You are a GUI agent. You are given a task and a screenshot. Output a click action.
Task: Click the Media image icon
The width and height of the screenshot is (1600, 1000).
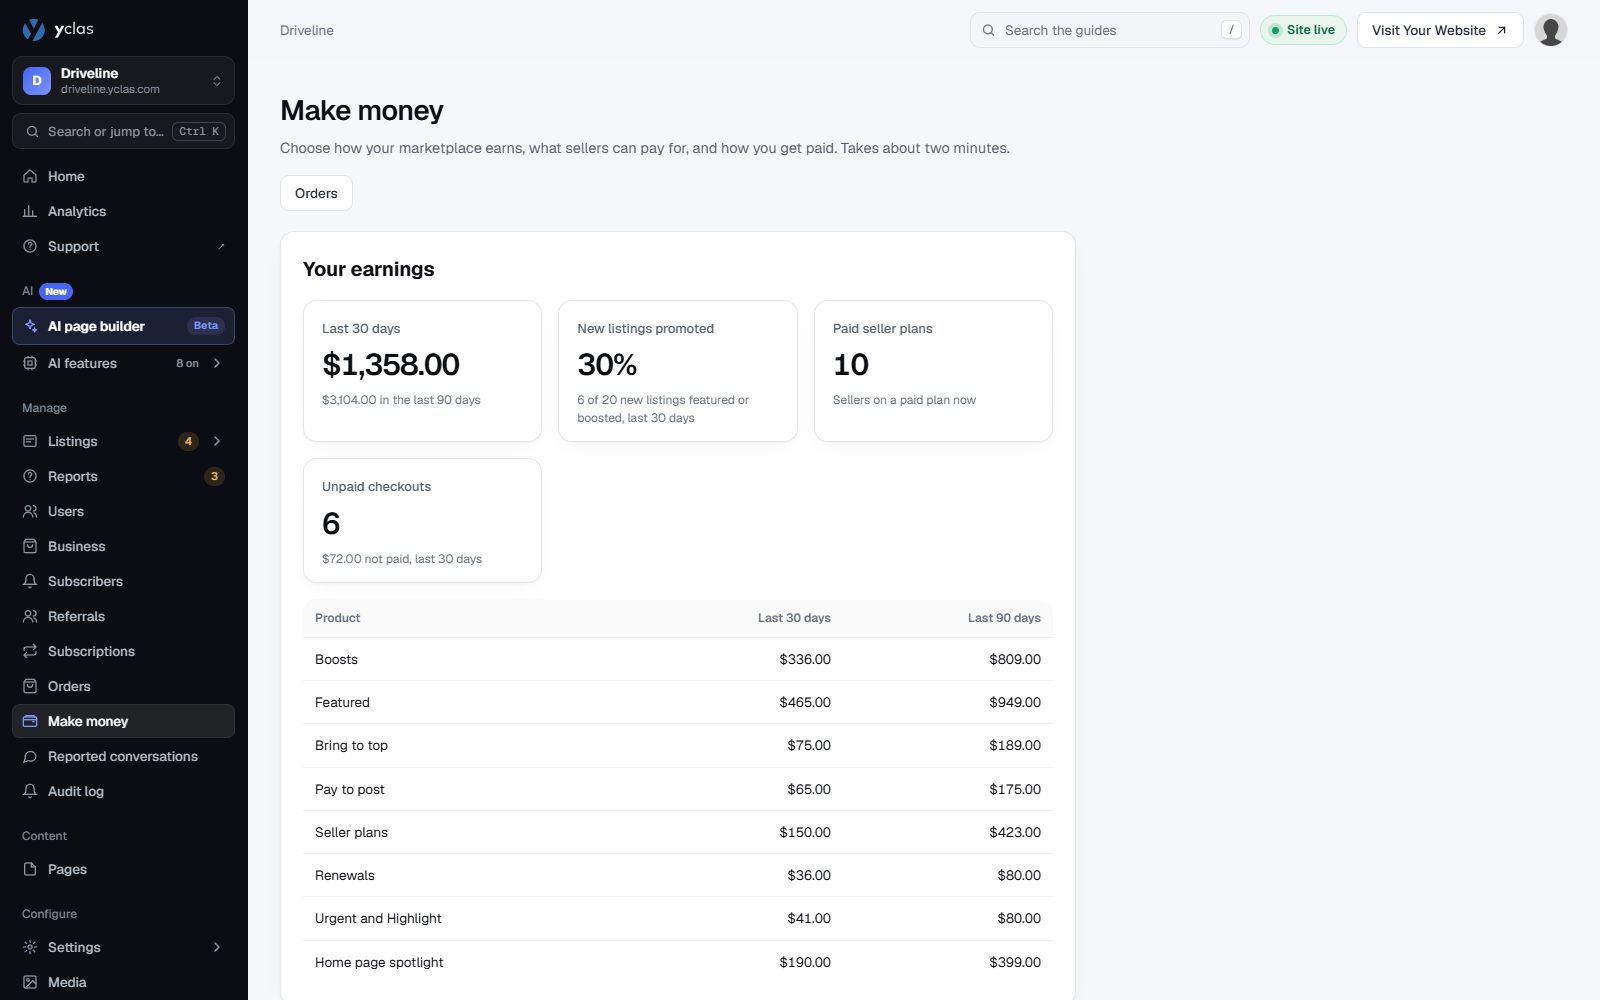coord(30,982)
